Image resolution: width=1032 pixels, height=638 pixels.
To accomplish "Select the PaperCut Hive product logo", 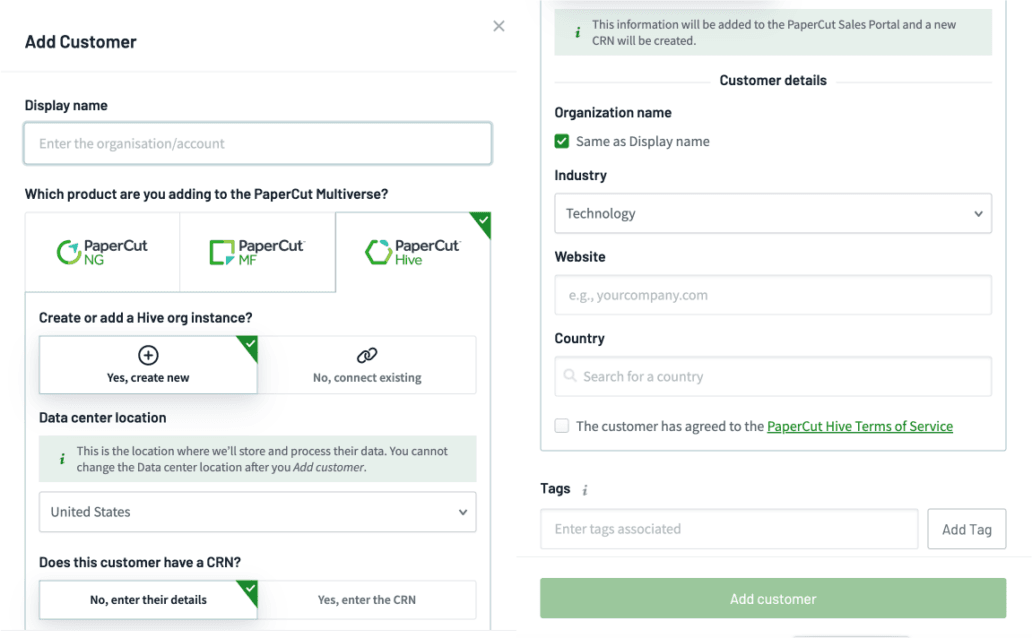I will point(412,252).
